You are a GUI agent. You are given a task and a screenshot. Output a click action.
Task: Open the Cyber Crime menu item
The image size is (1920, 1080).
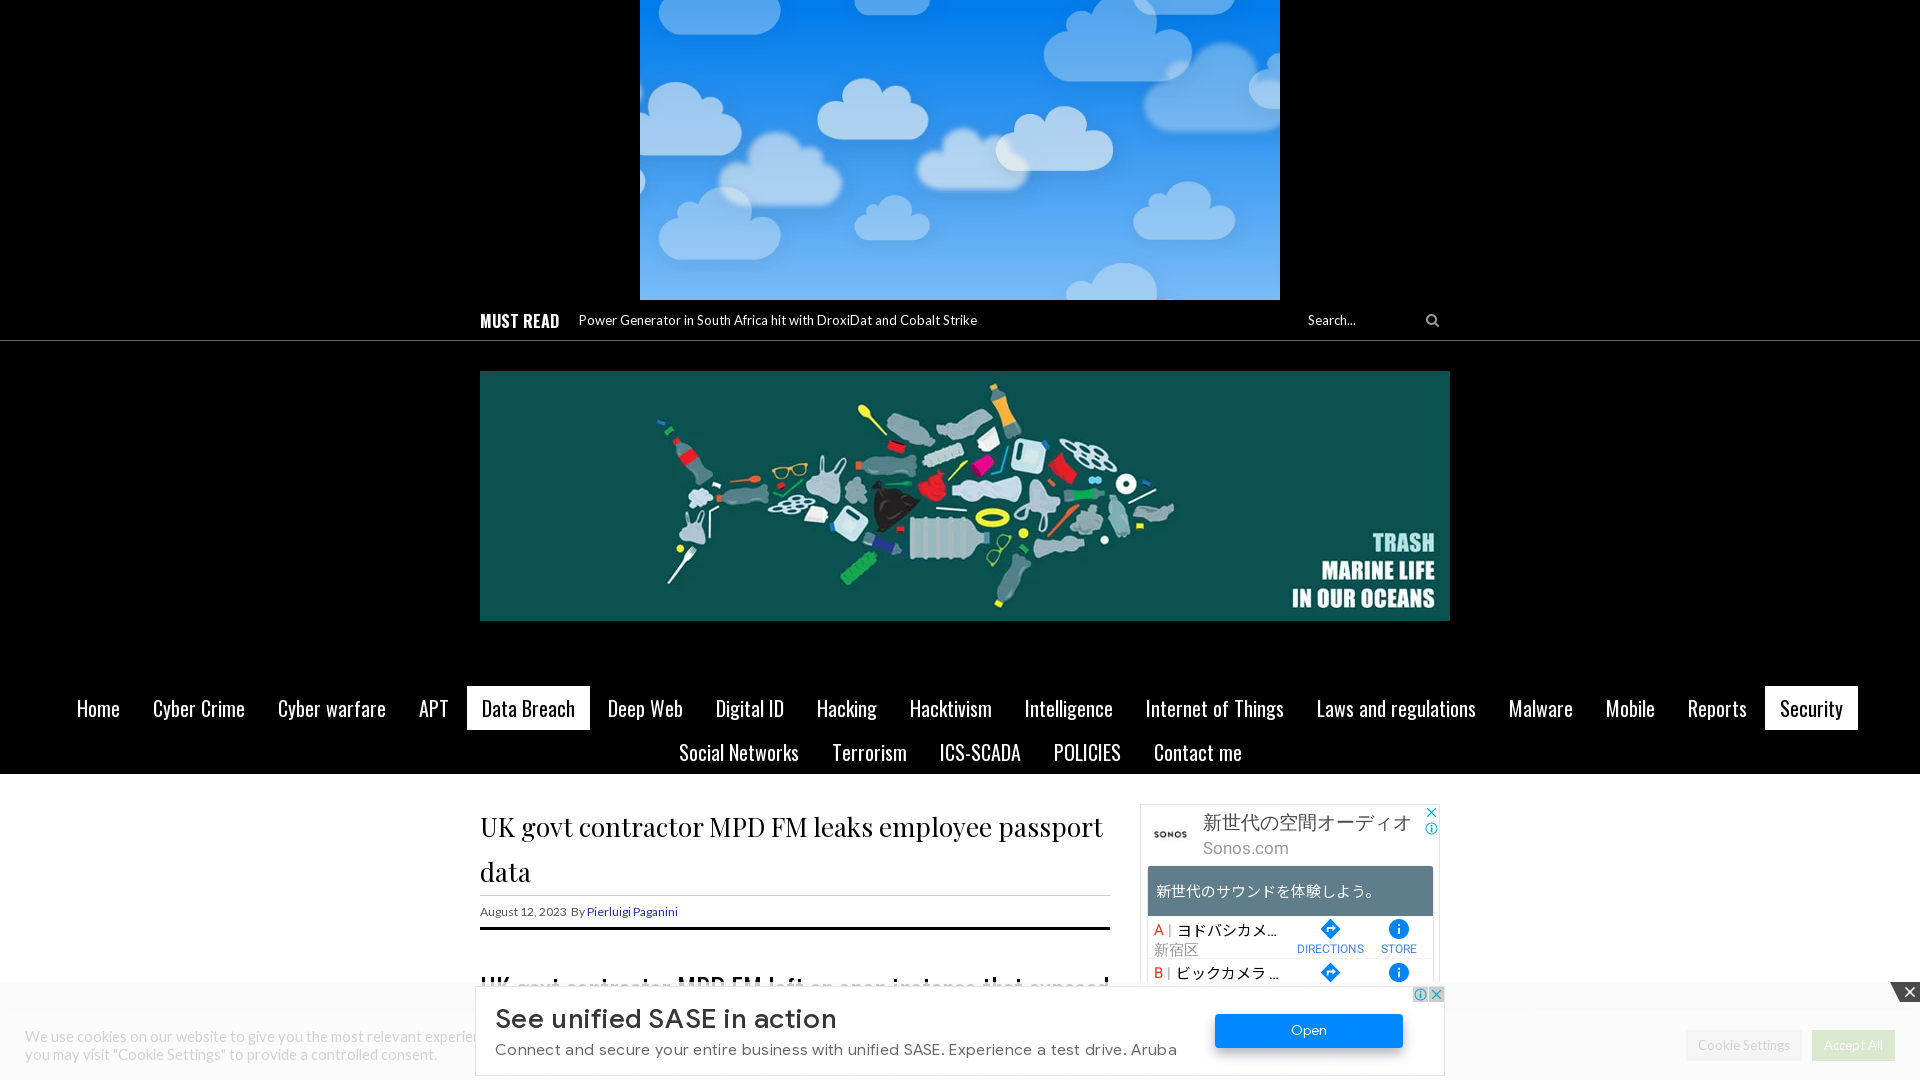[x=198, y=708]
